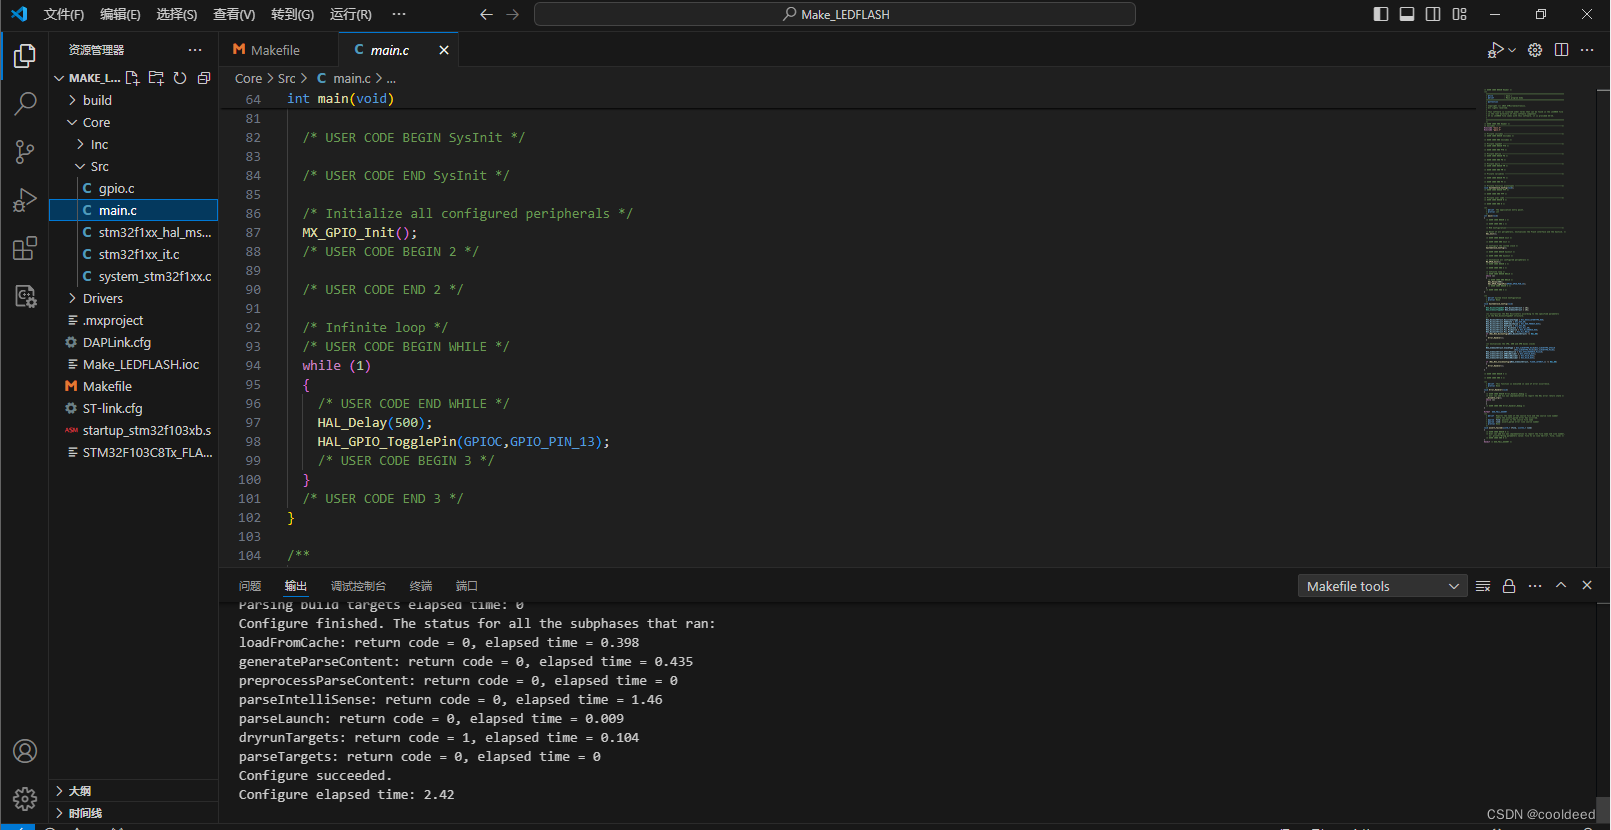This screenshot has width=1611, height=830.
Task: Split the editor to the right
Action: [1561, 50]
